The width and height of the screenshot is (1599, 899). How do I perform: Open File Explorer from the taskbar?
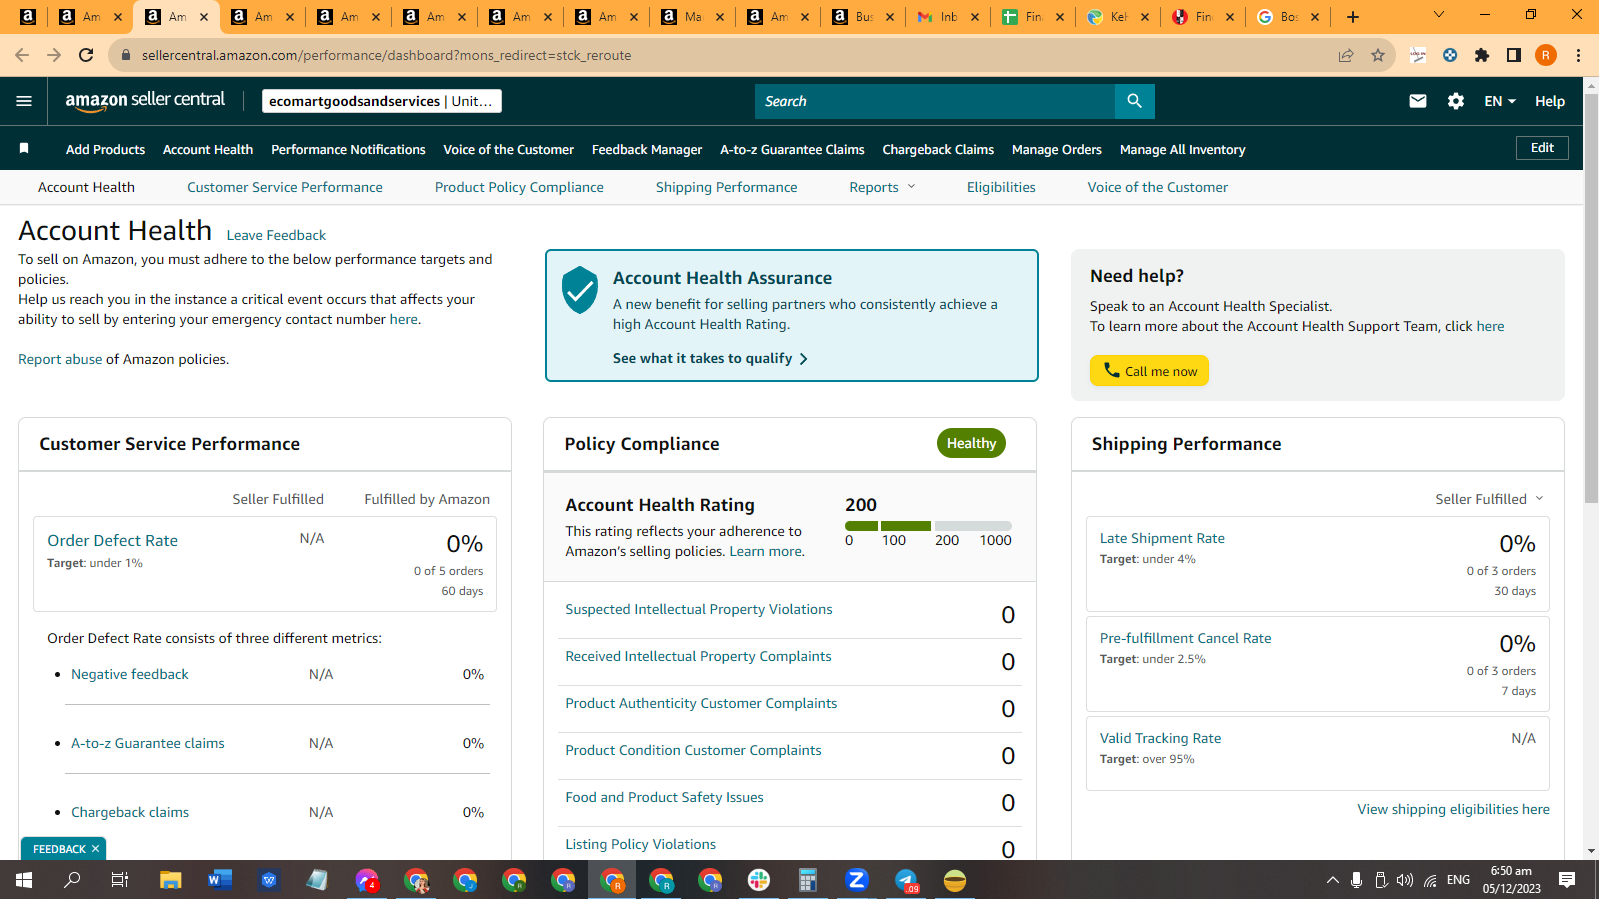pos(170,880)
